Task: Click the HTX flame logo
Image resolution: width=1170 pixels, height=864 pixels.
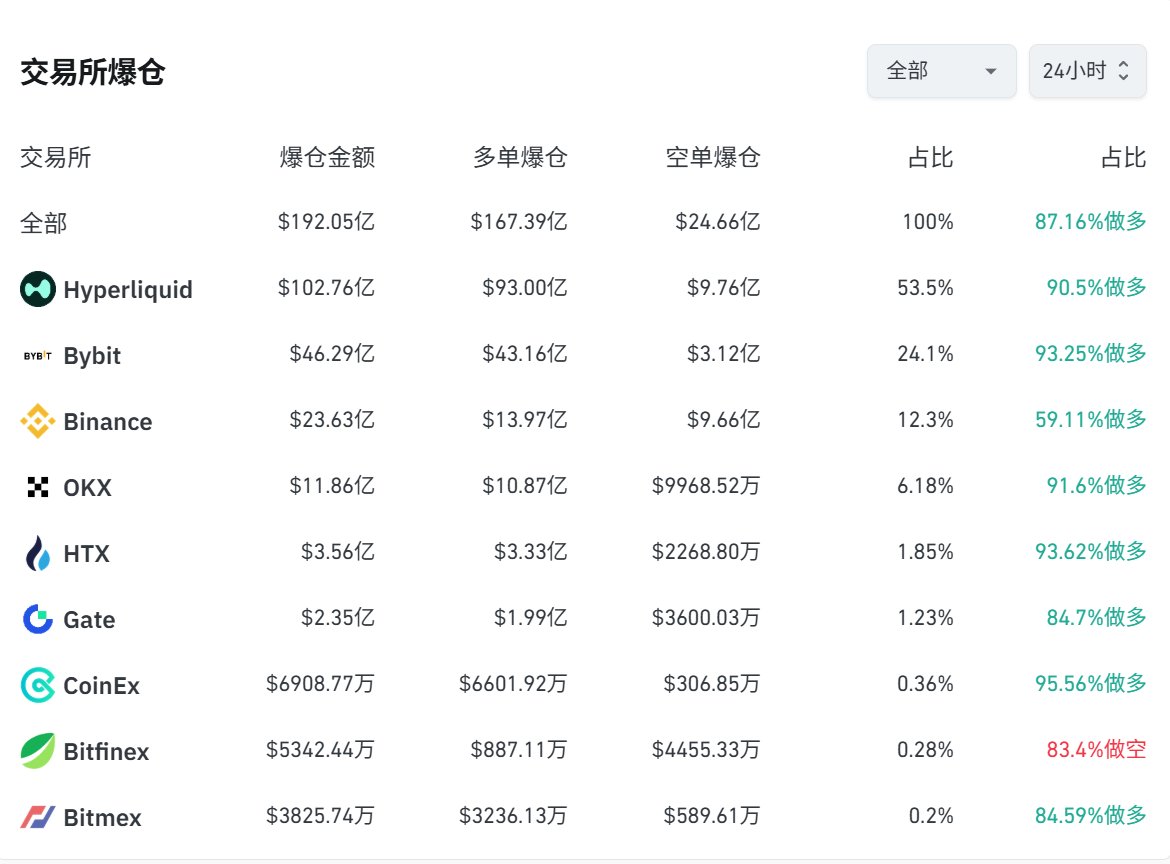Action: point(38,553)
